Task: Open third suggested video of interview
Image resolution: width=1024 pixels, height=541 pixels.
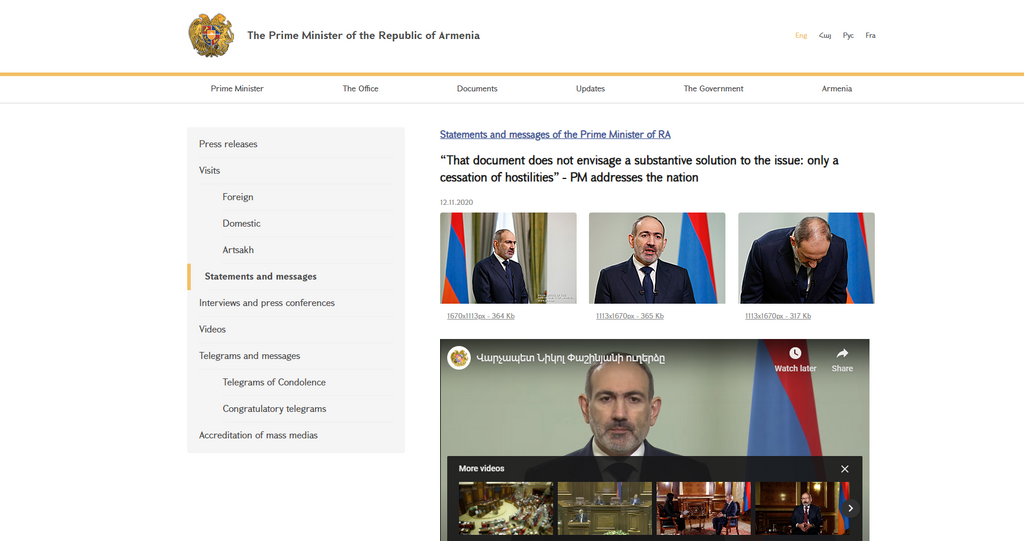Action: pyautogui.click(x=703, y=508)
